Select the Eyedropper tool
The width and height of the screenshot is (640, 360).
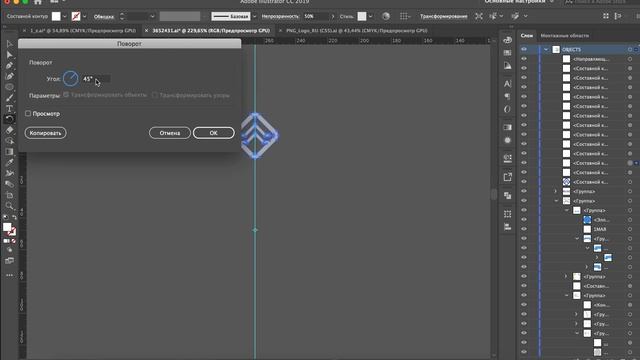pyautogui.click(x=9, y=162)
